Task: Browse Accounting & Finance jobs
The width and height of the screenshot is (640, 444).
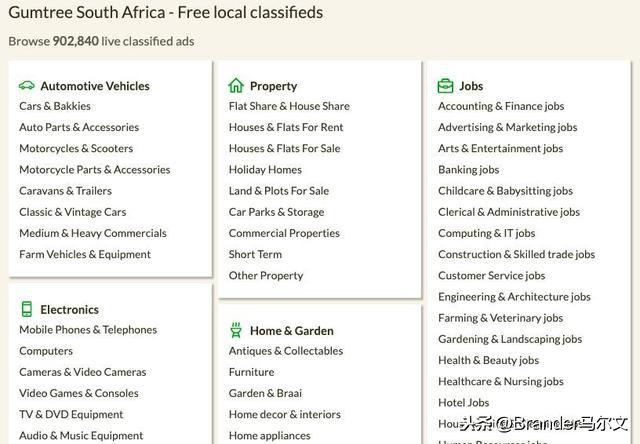Action: pos(501,106)
